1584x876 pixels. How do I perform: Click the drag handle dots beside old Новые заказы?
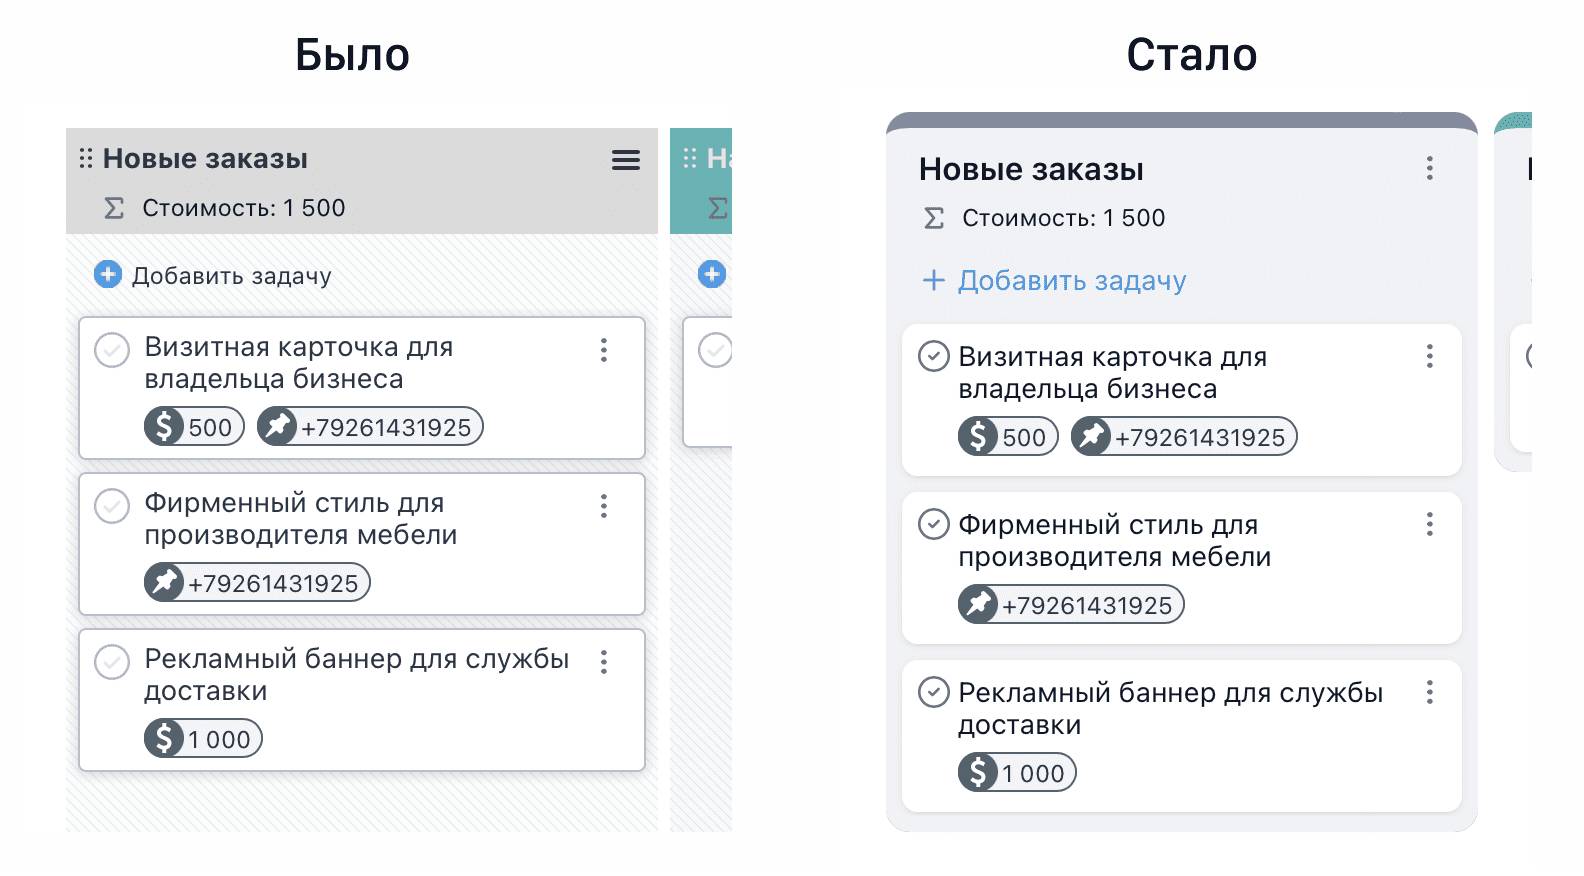point(86,158)
